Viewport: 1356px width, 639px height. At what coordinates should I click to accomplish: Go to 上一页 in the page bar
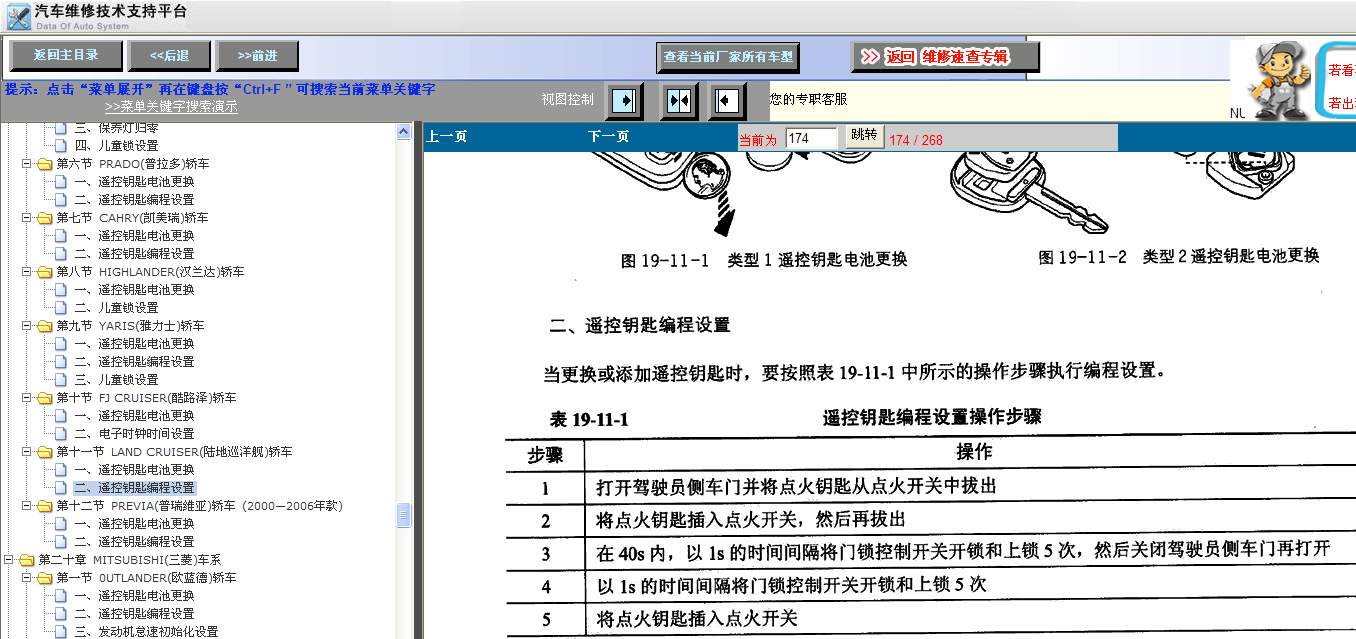point(446,137)
